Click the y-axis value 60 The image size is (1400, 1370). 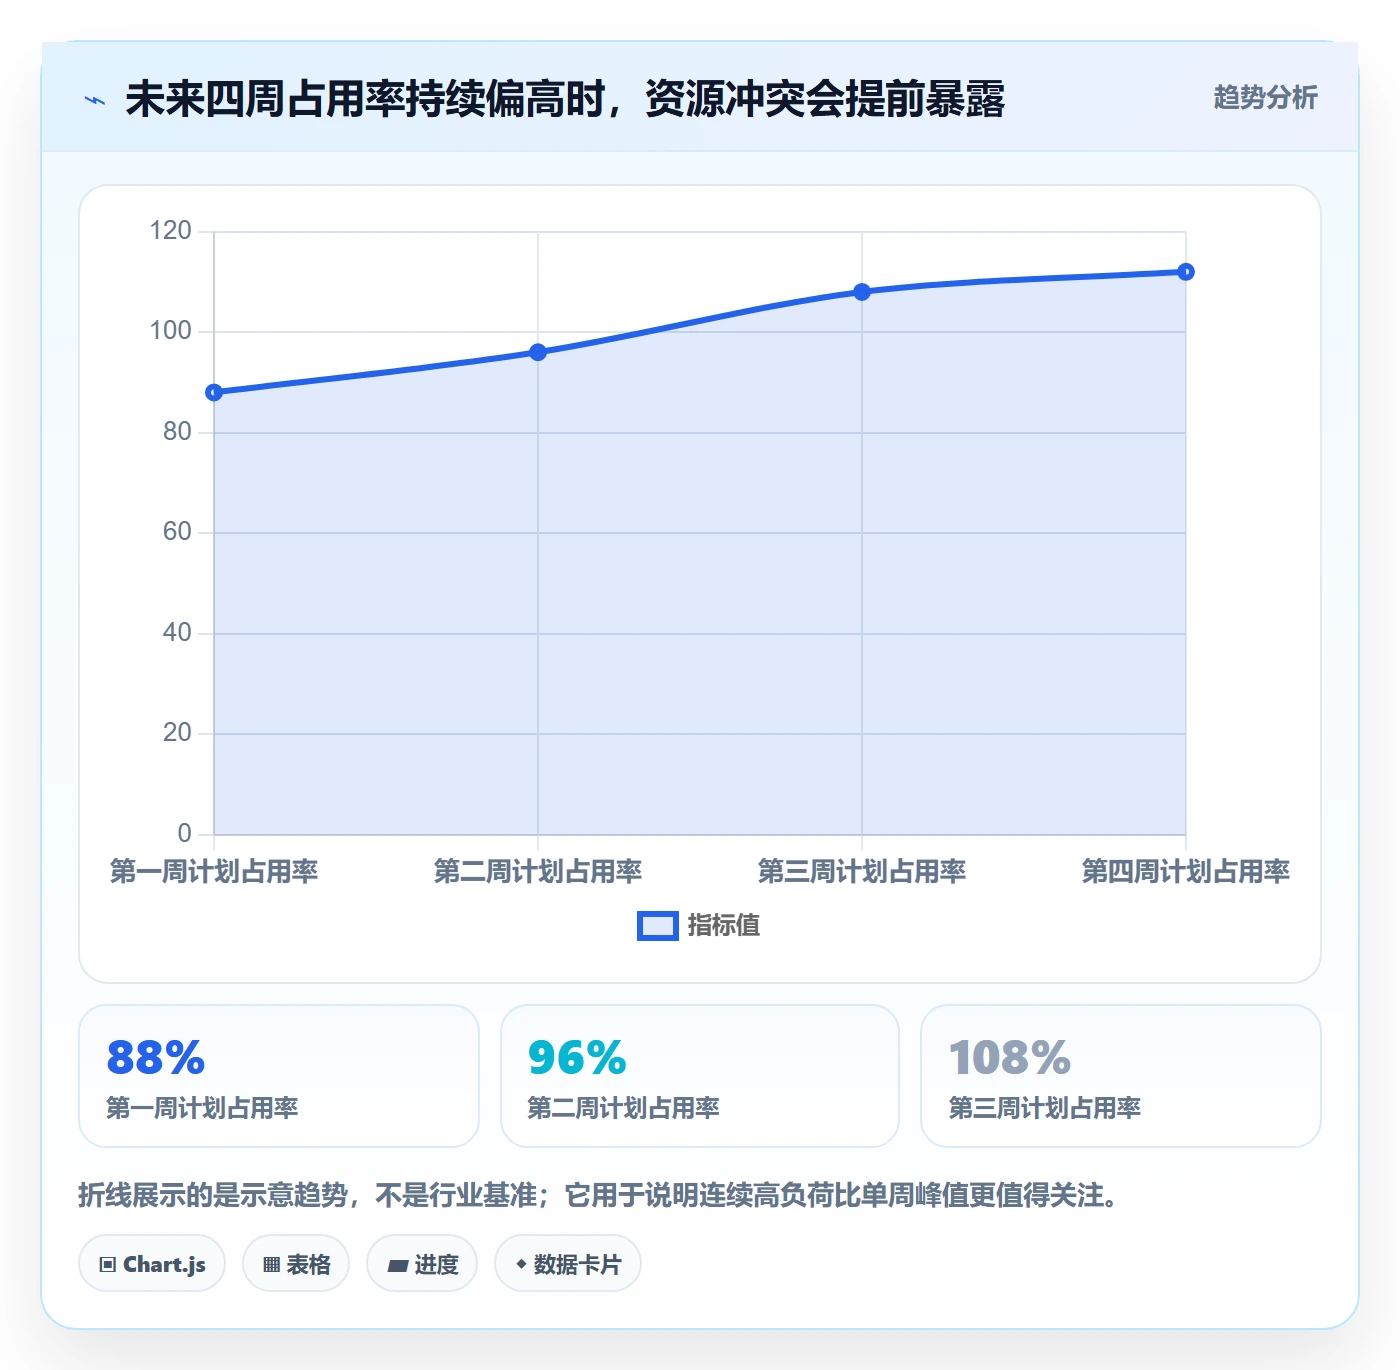pos(177,532)
